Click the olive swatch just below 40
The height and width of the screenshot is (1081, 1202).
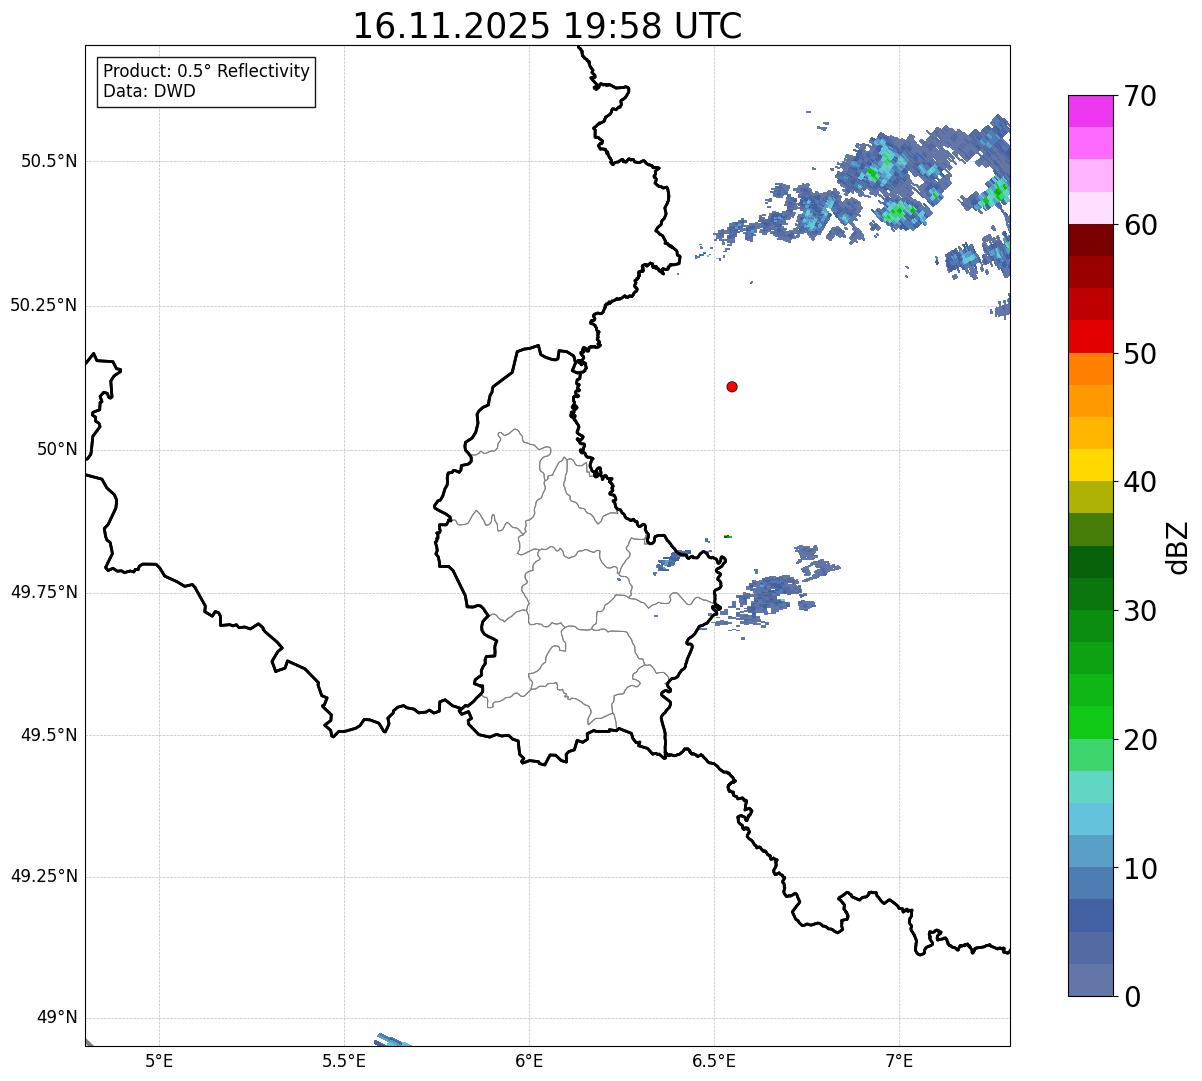click(x=1091, y=497)
